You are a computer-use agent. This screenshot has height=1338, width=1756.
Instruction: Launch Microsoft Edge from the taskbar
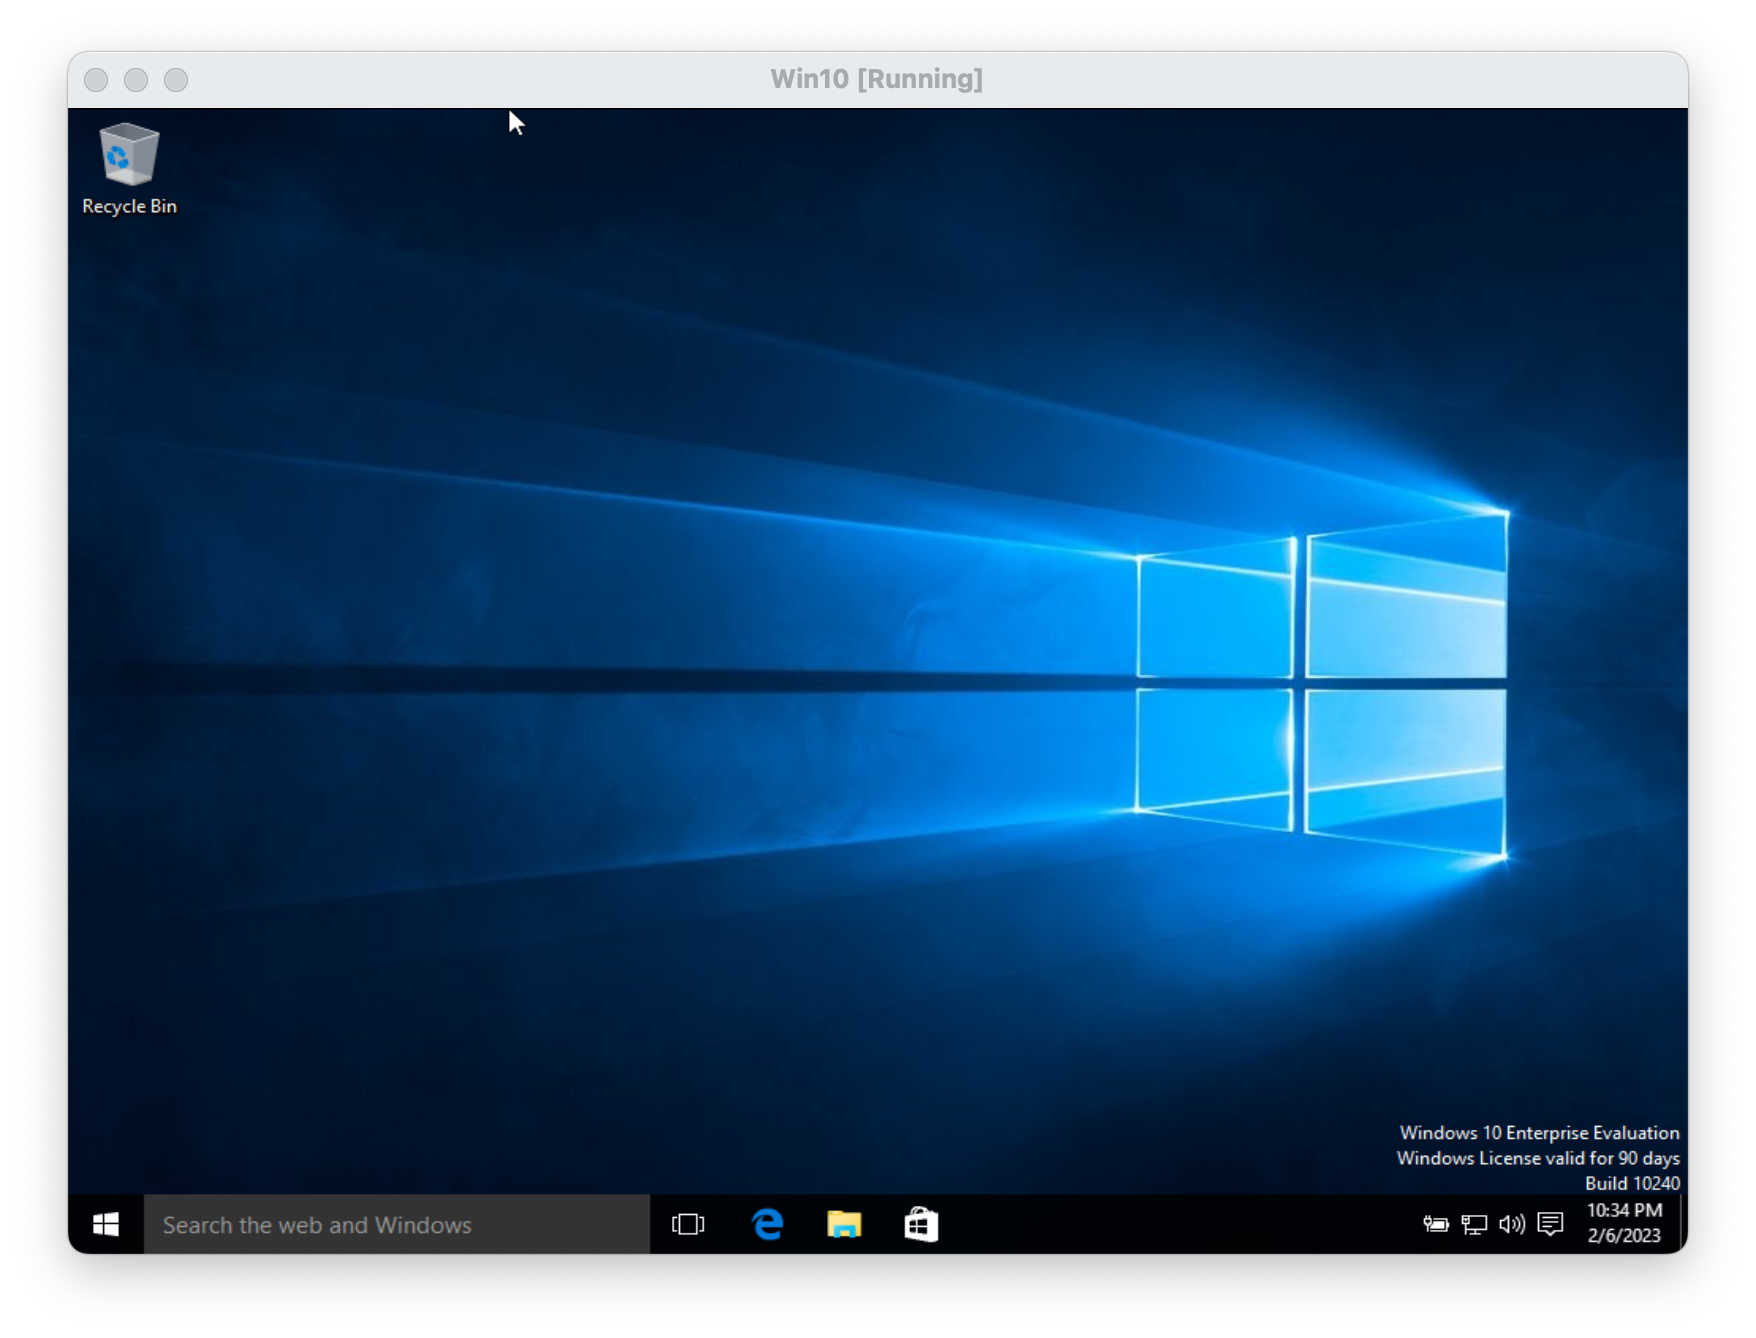click(767, 1224)
